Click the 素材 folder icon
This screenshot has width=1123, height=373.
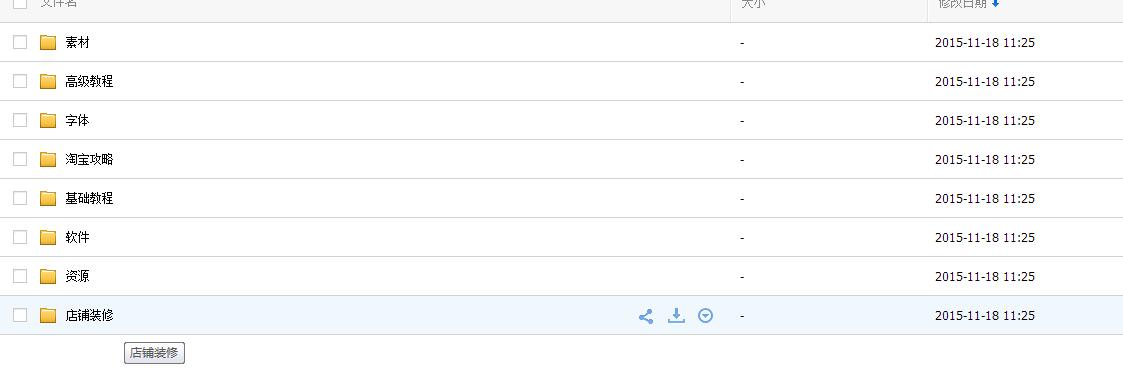point(48,42)
